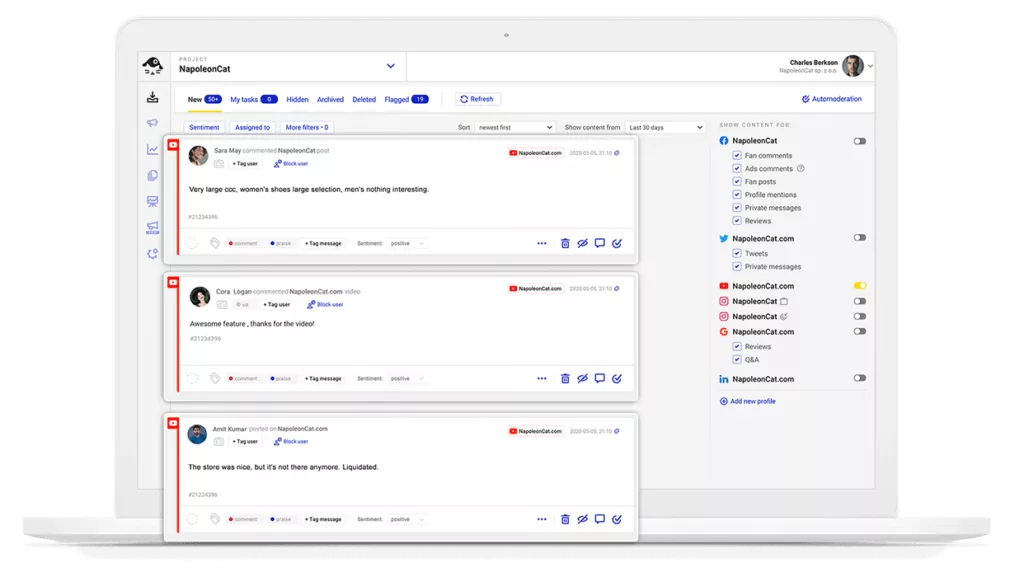Open the Inbox icon in the left sidebar
The image size is (1024, 577).
tap(152, 97)
